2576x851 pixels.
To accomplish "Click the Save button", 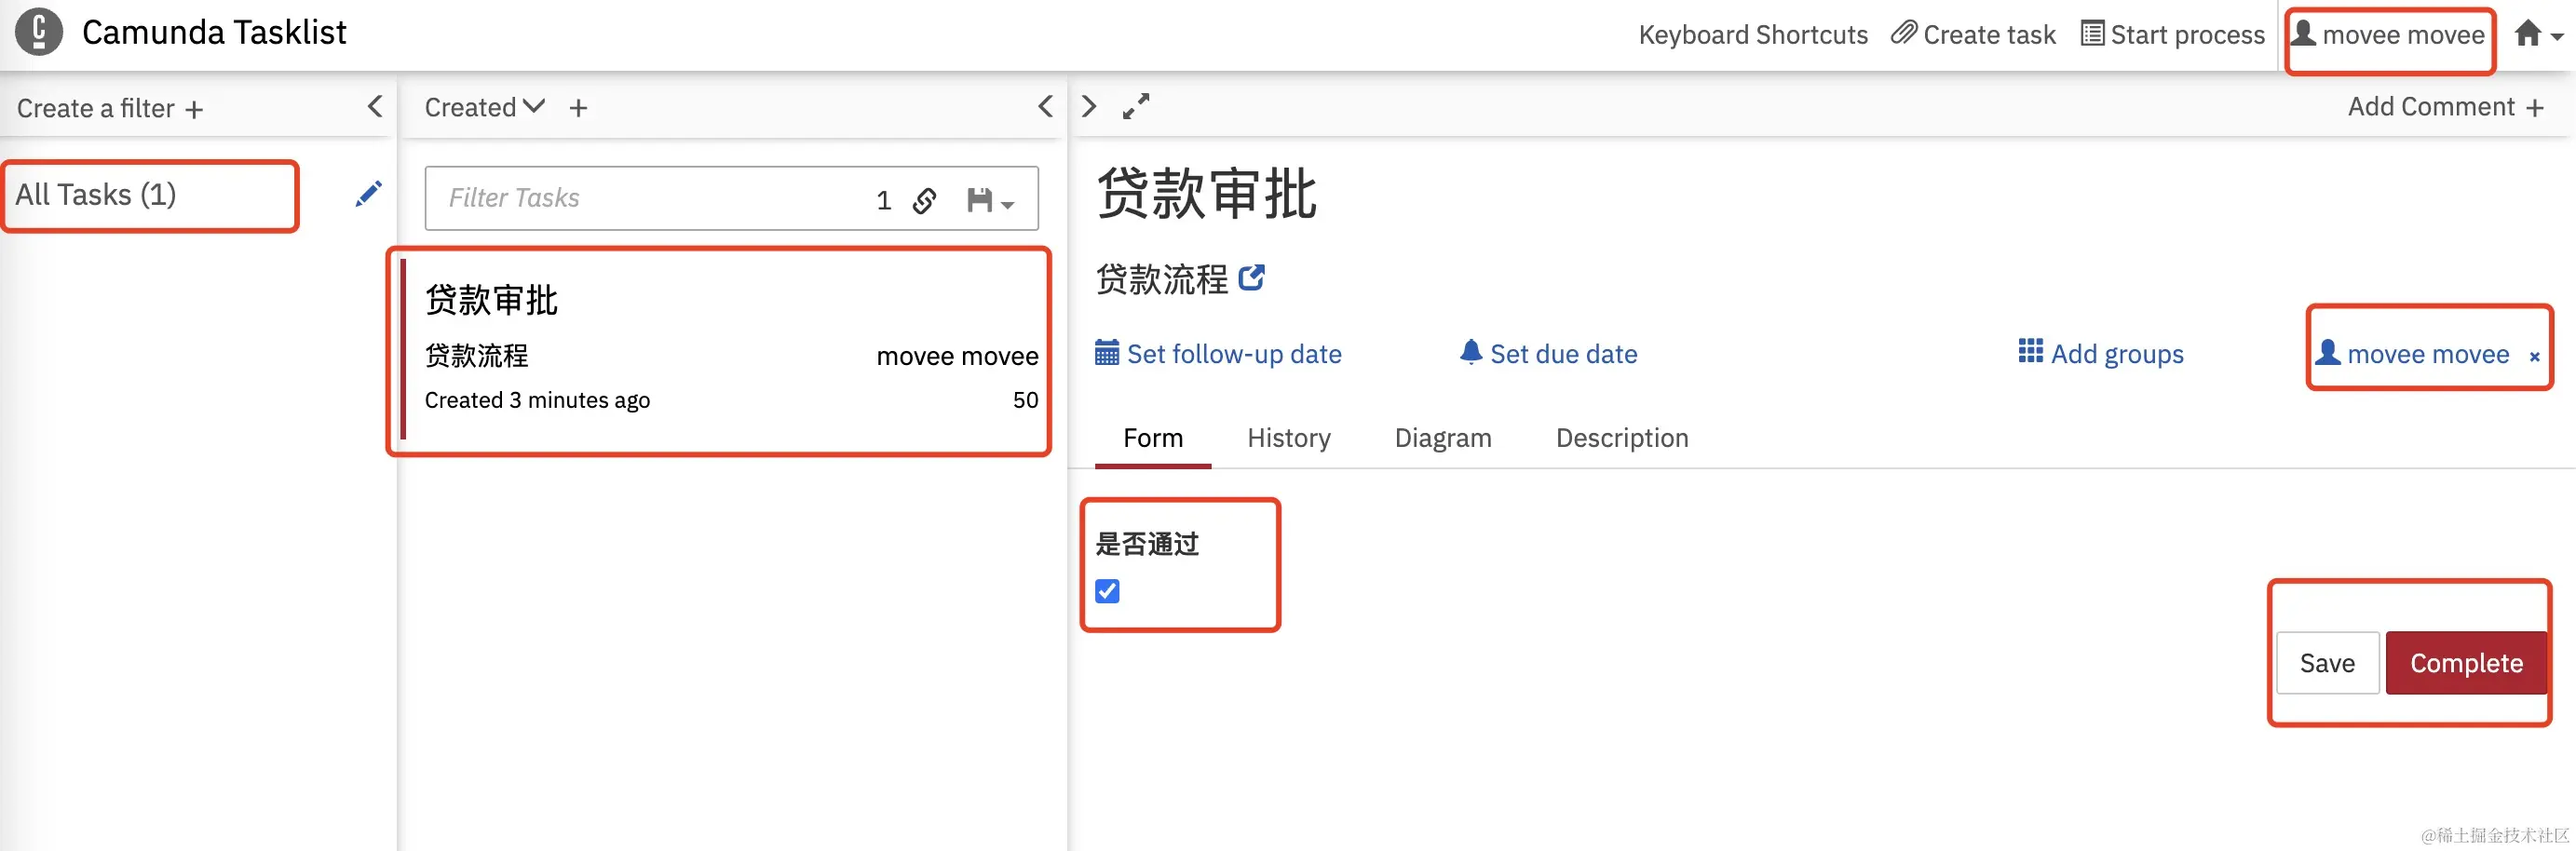I will coord(2327,663).
